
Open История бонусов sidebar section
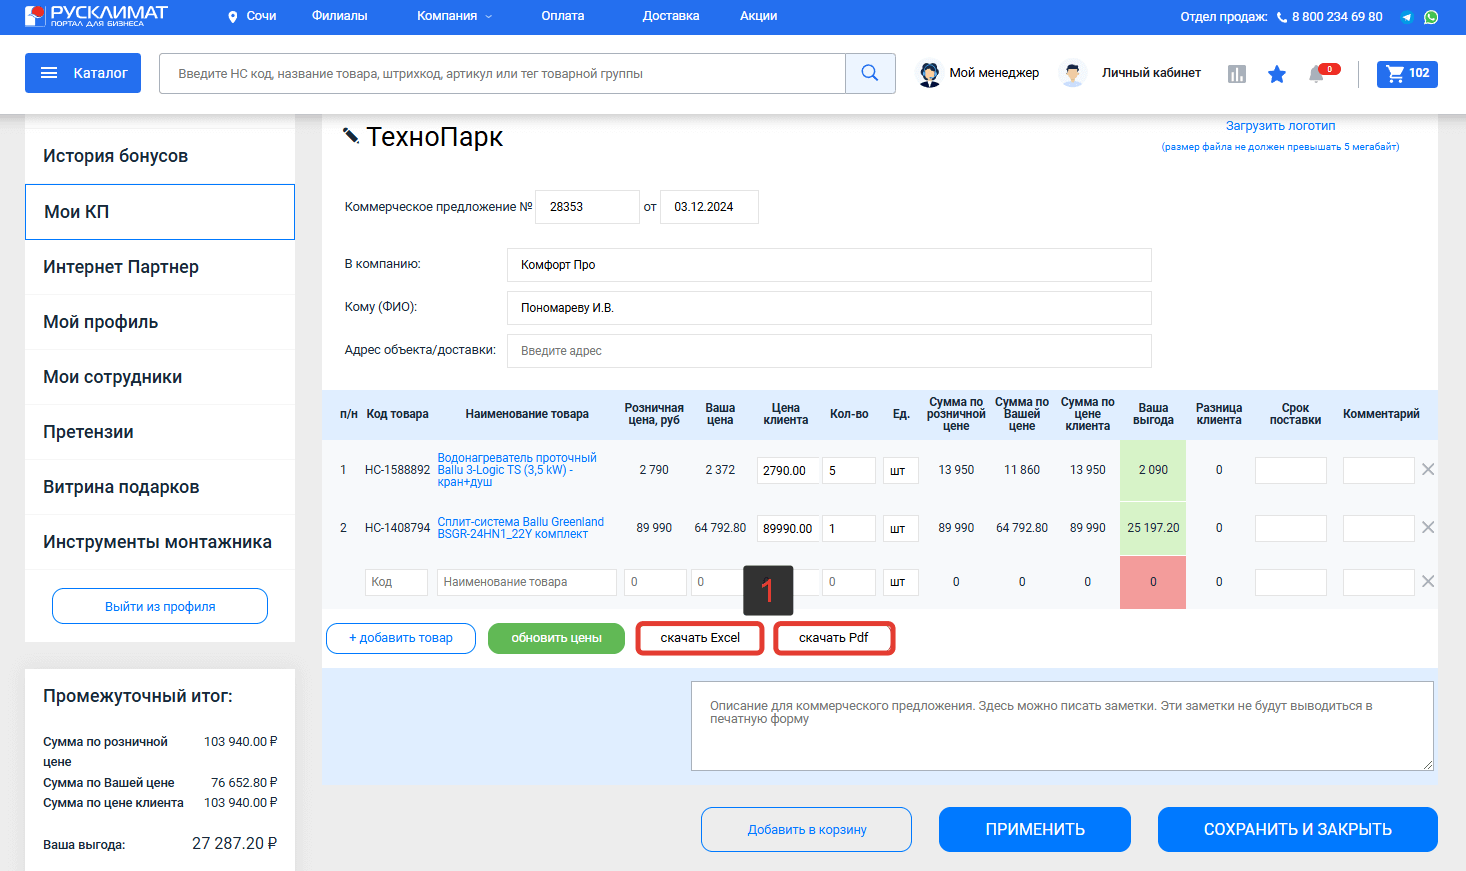click(x=160, y=156)
